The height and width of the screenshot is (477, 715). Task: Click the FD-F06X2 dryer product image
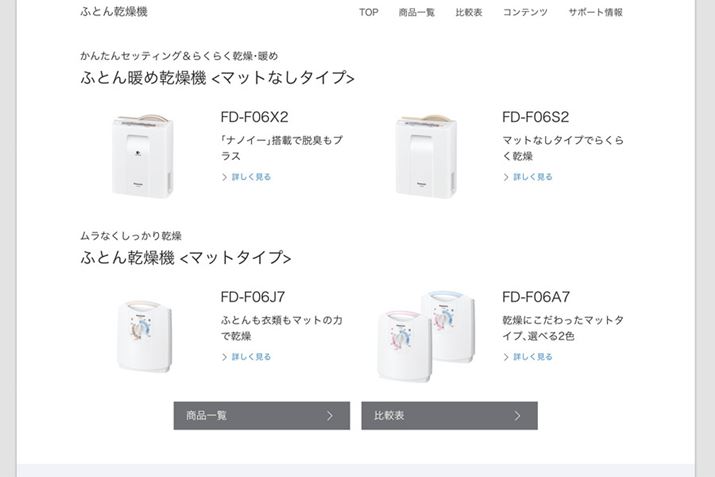point(145,154)
